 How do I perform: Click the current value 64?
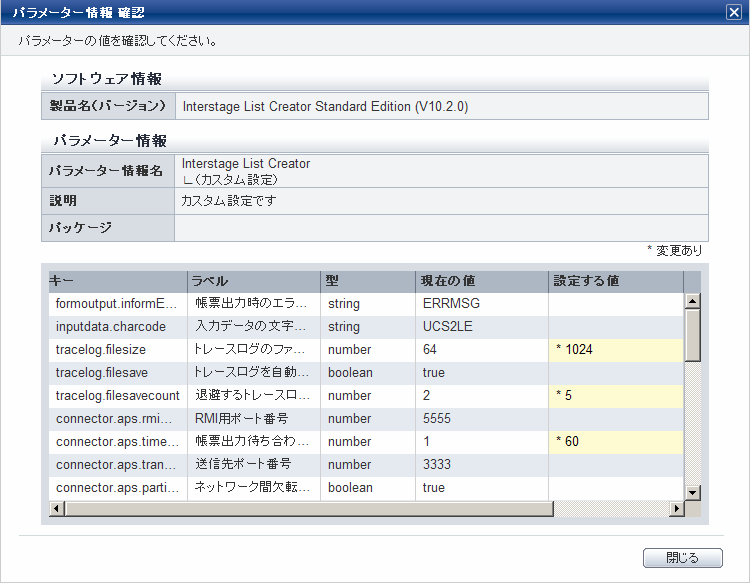[x=430, y=350]
